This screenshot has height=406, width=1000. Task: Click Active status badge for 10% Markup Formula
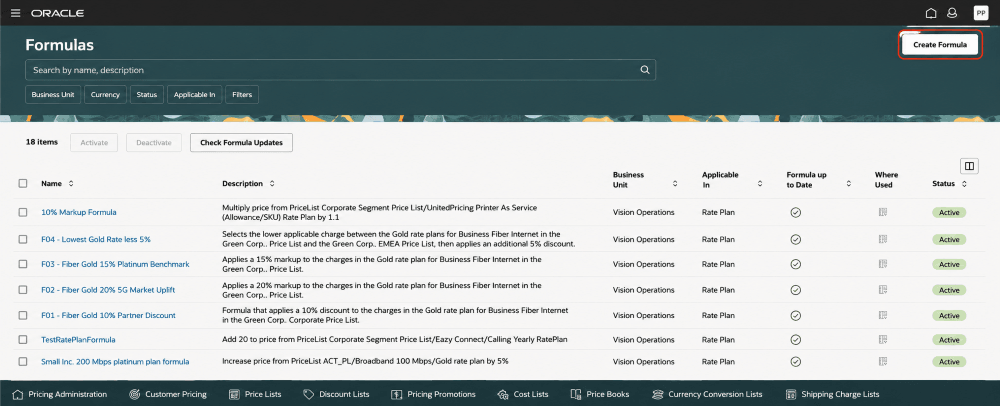pos(949,212)
